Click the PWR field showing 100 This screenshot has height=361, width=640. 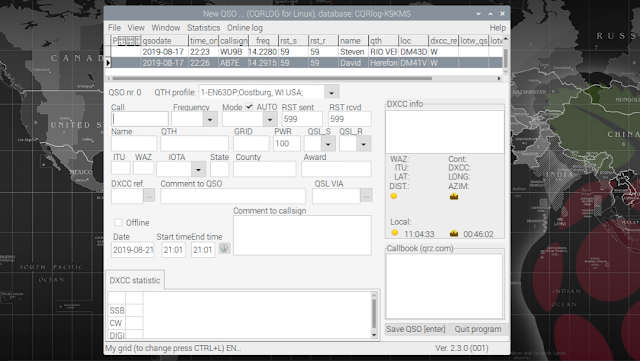(287, 144)
